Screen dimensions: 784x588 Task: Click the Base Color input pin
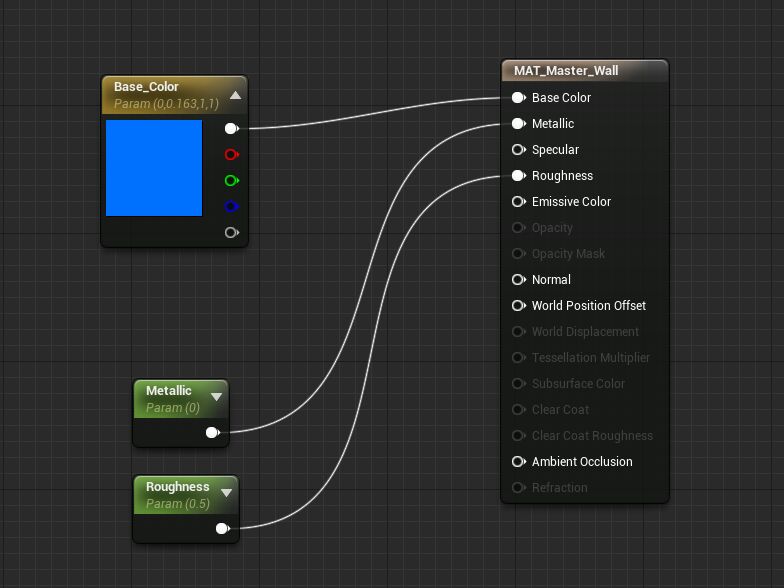click(x=518, y=98)
